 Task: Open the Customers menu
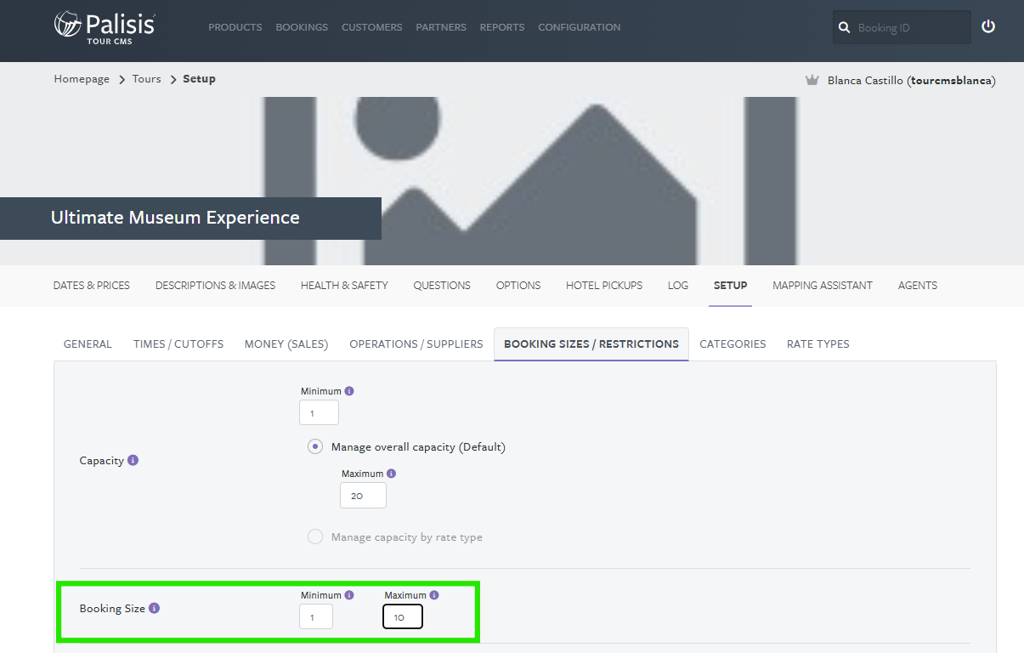click(372, 27)
